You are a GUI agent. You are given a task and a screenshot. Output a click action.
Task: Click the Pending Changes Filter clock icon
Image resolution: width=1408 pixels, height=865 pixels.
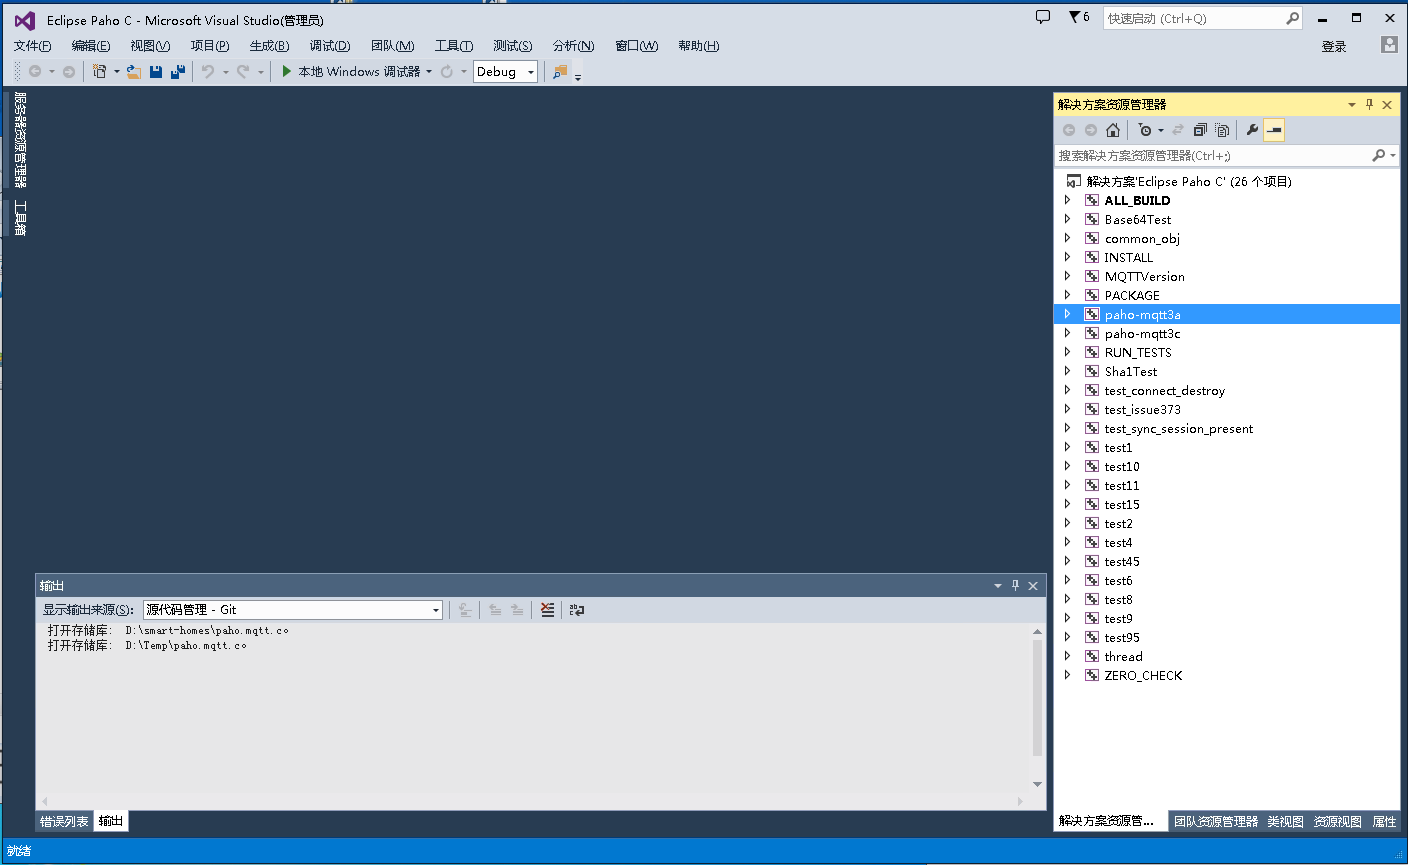tap(1145, 130)
